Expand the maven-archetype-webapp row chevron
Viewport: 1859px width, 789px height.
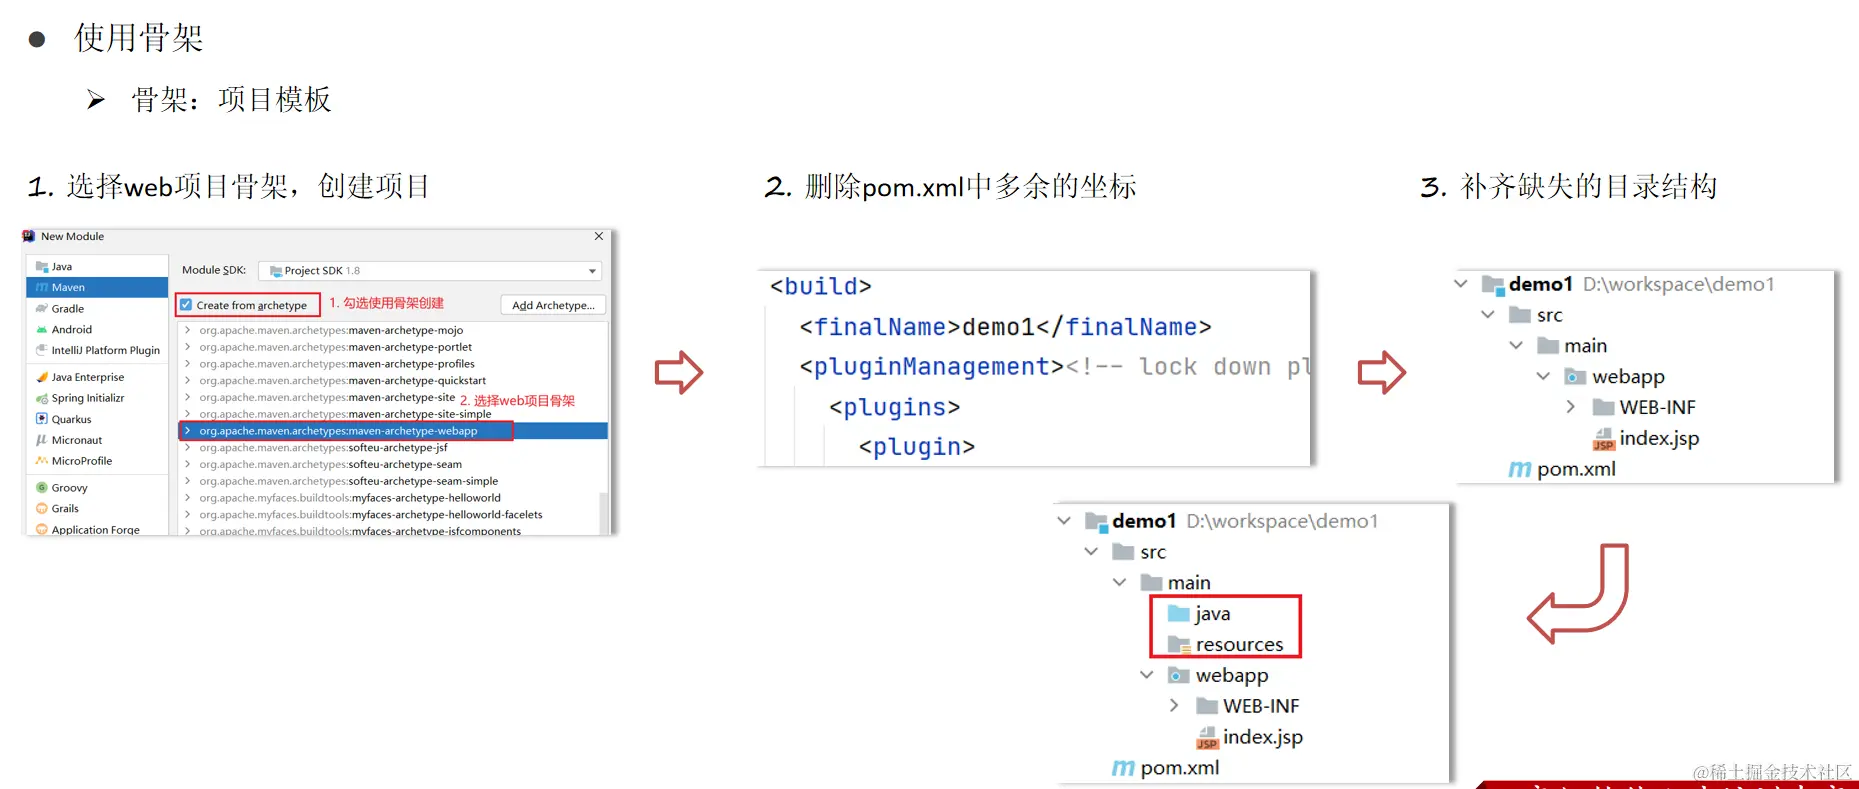pos(187,431)
